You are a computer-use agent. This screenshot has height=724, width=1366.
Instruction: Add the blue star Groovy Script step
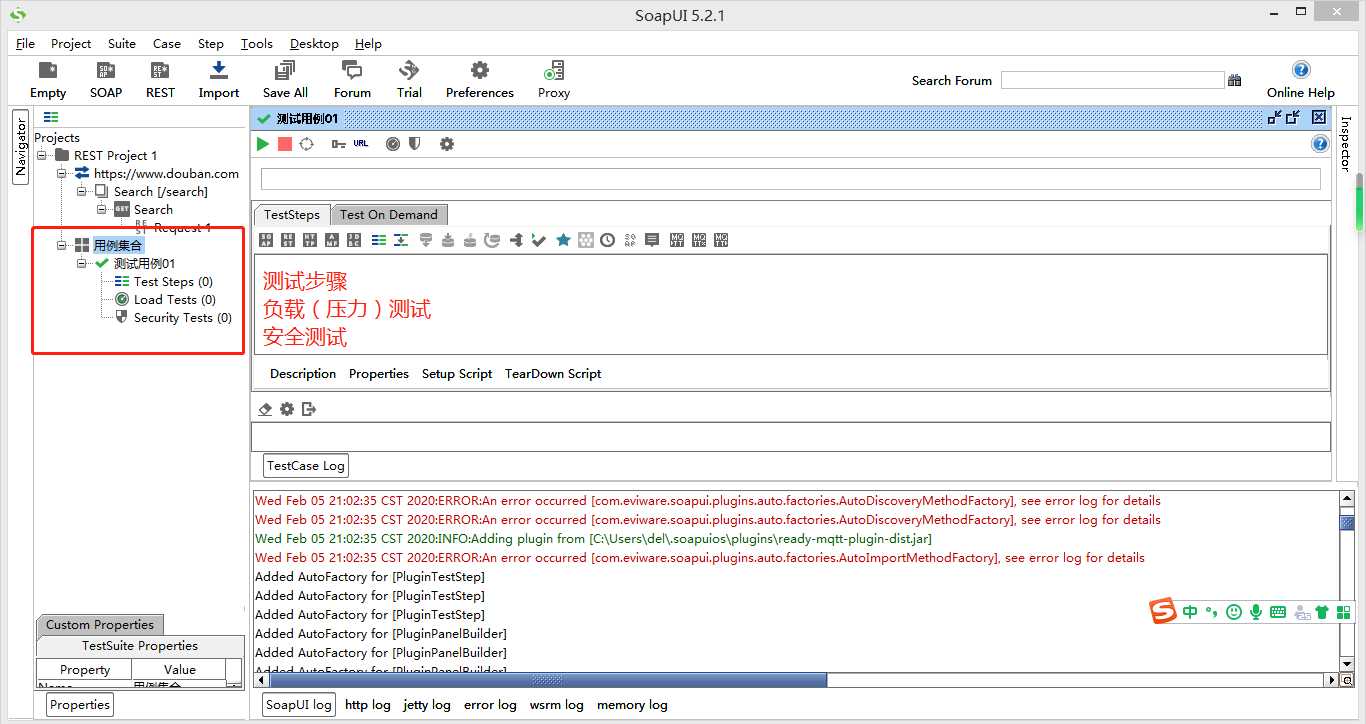[563, 240]
